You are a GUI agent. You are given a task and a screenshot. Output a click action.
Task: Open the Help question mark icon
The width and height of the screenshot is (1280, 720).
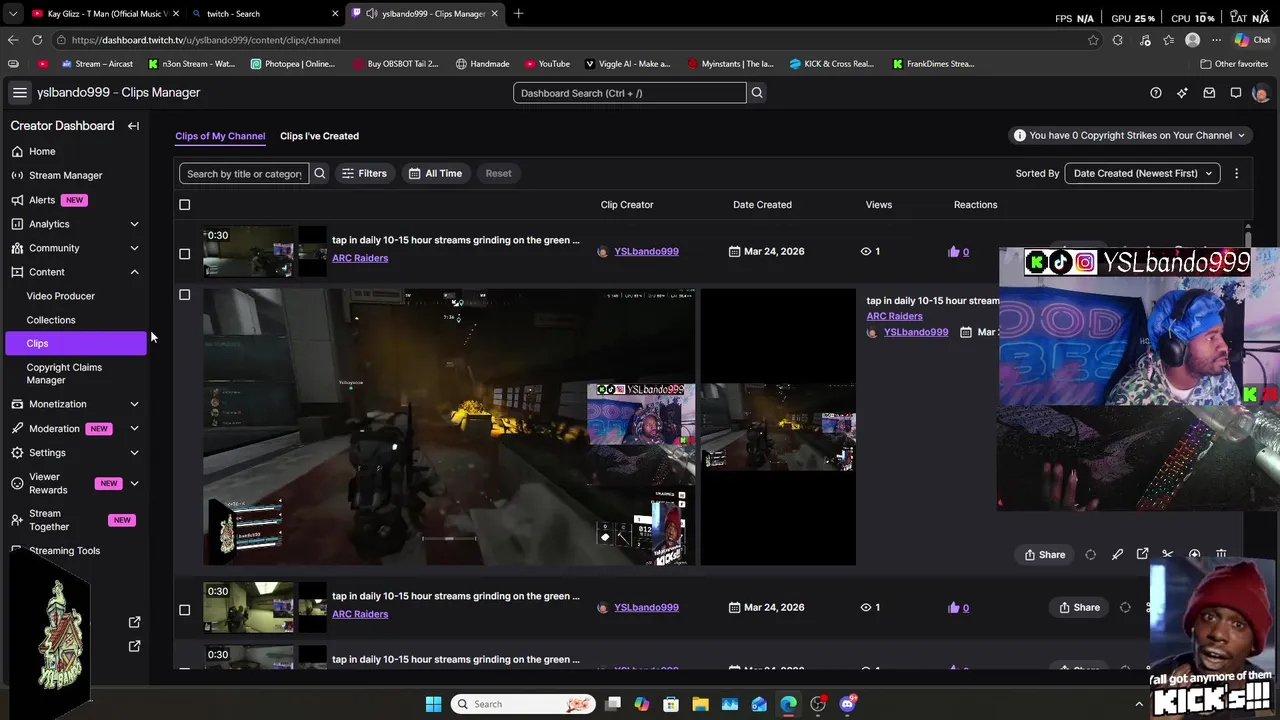pos(1156,93)
